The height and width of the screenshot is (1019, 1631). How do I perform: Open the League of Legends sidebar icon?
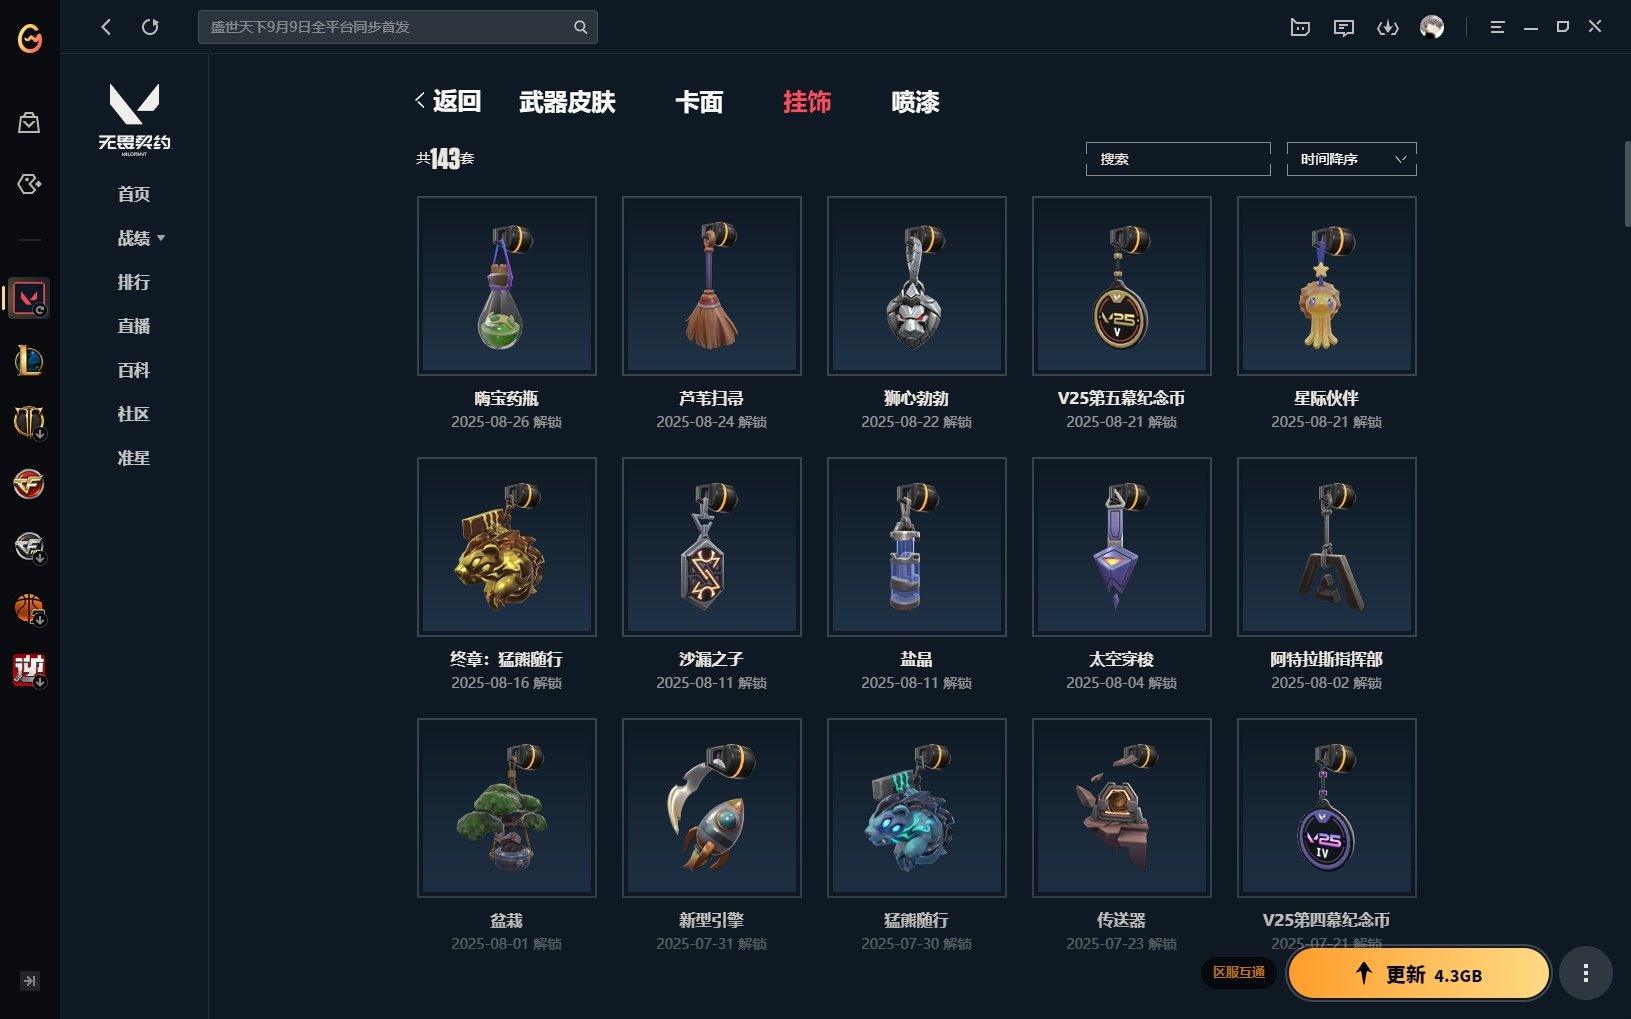(29, 360)
